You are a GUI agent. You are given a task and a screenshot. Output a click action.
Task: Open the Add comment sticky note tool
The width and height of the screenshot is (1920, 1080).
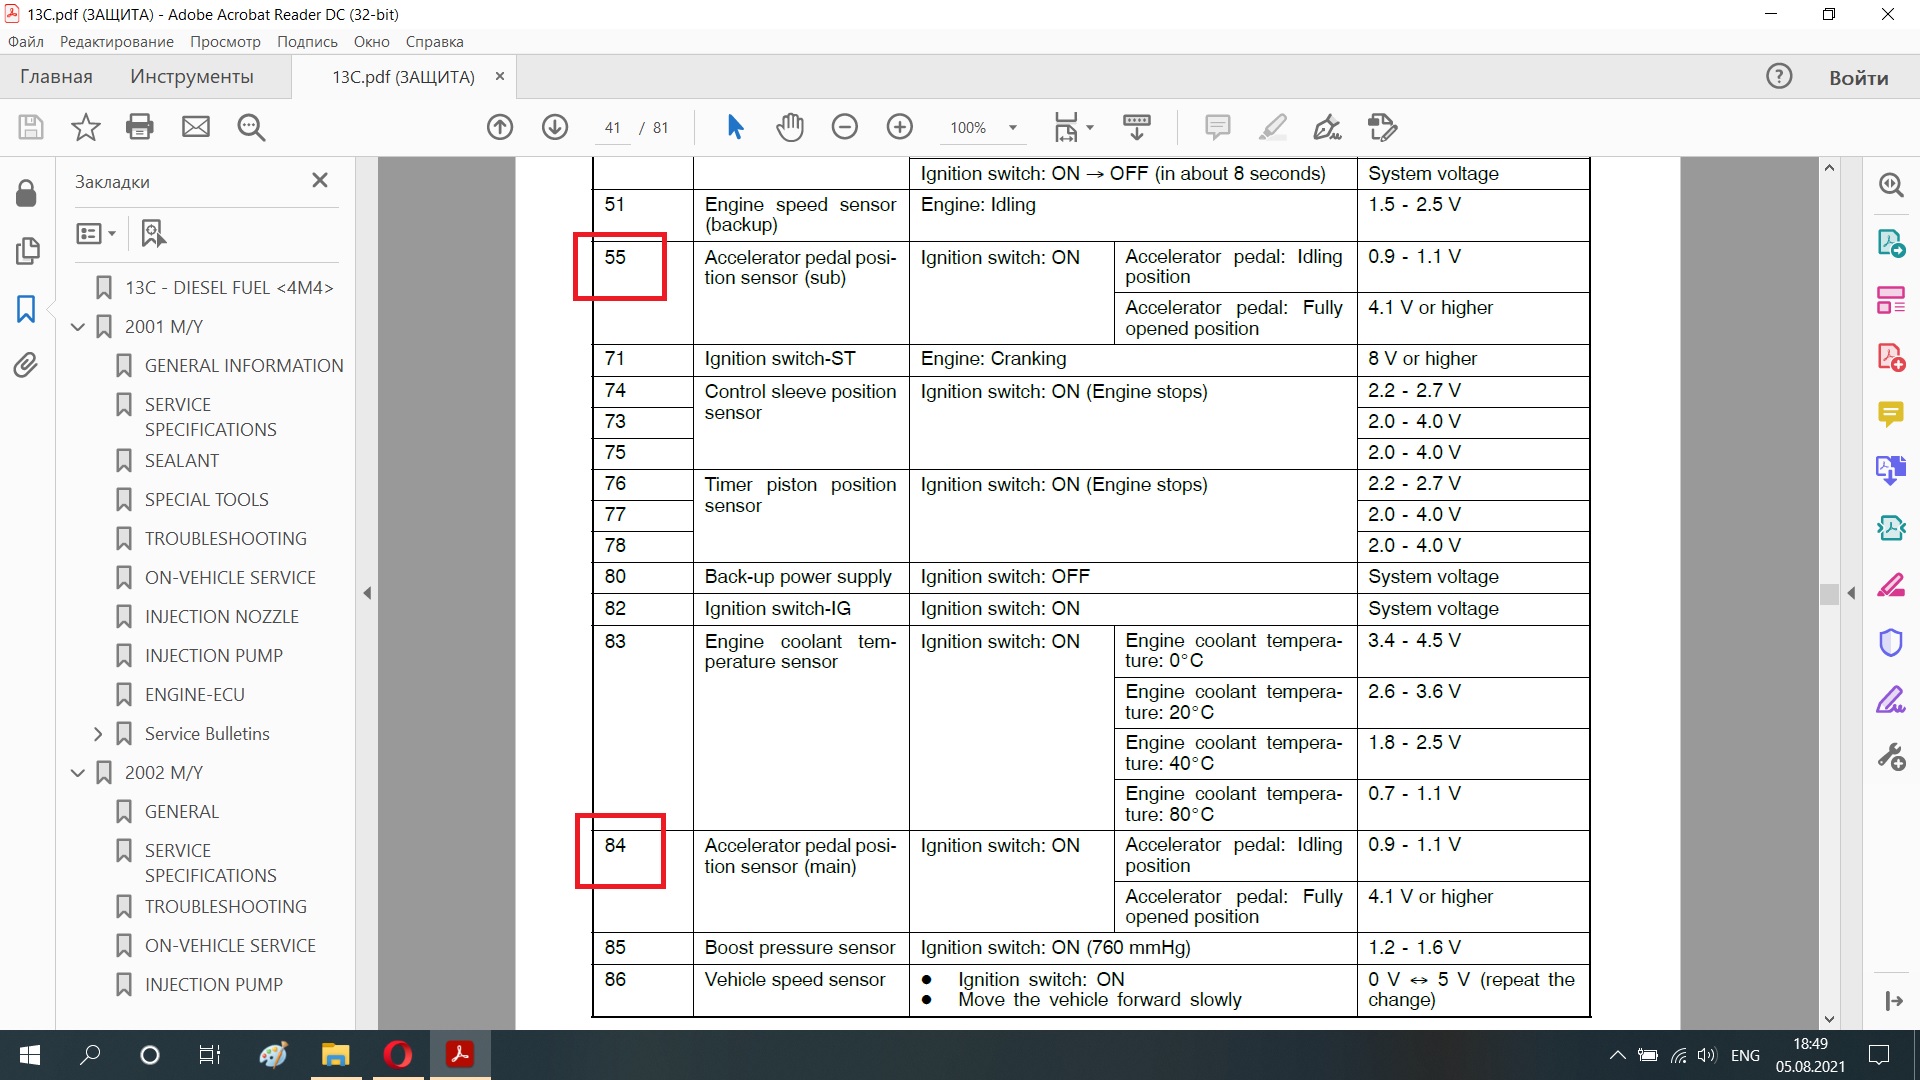point(1217,127)
